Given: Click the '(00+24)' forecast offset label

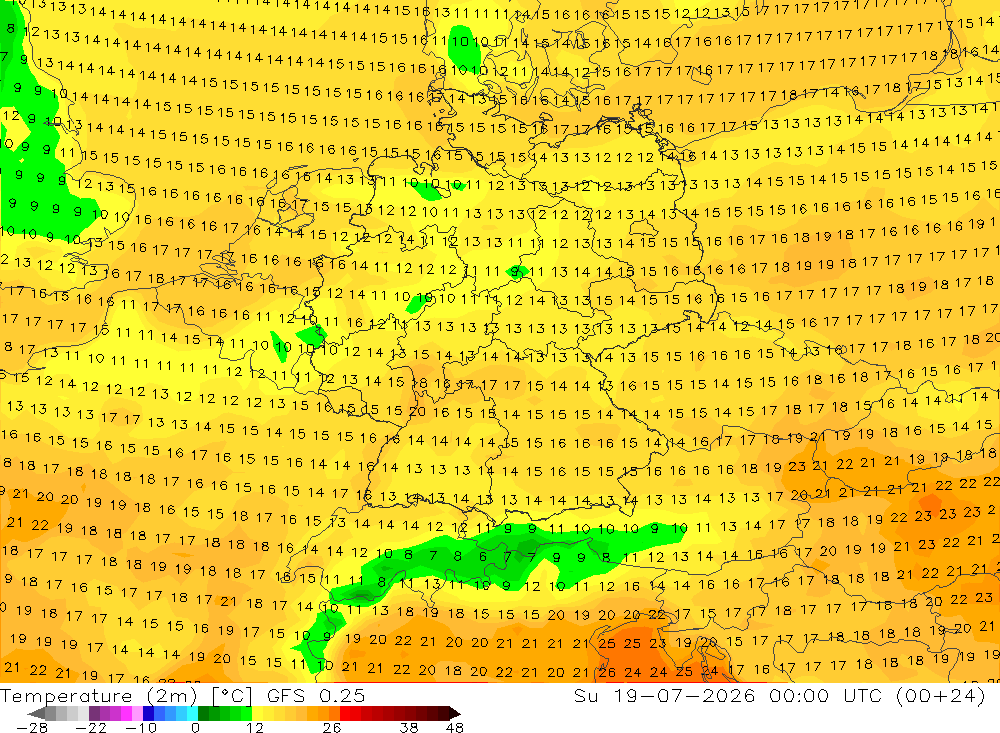Looking at the screenshot, I should [x=941, y=696].
